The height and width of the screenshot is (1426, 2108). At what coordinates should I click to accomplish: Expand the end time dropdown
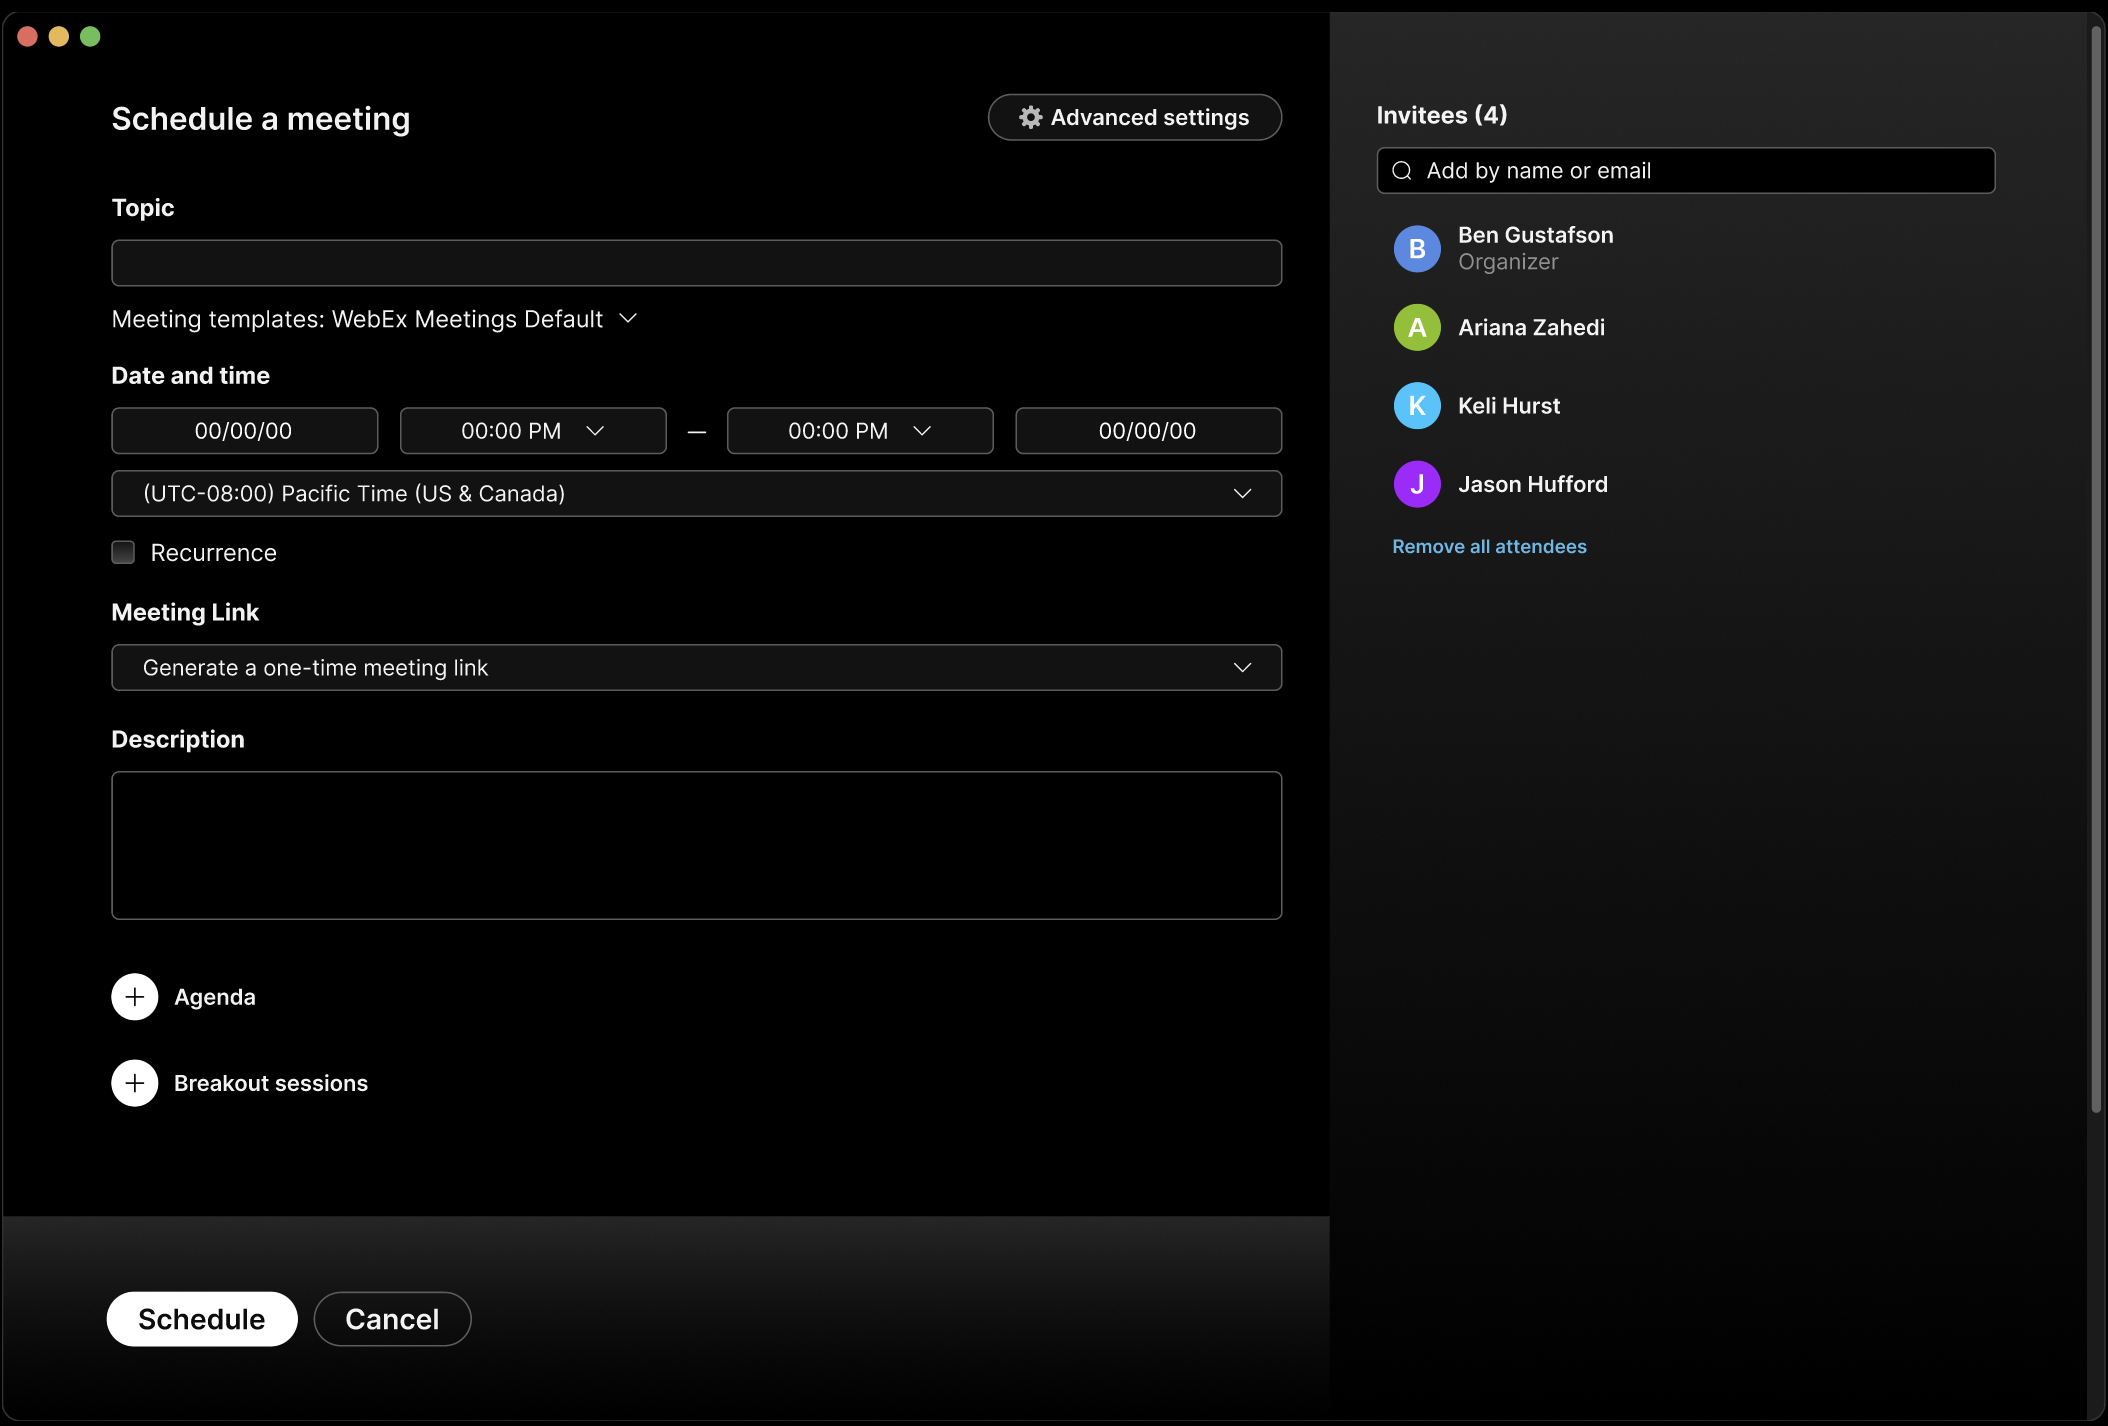(922, 431)
